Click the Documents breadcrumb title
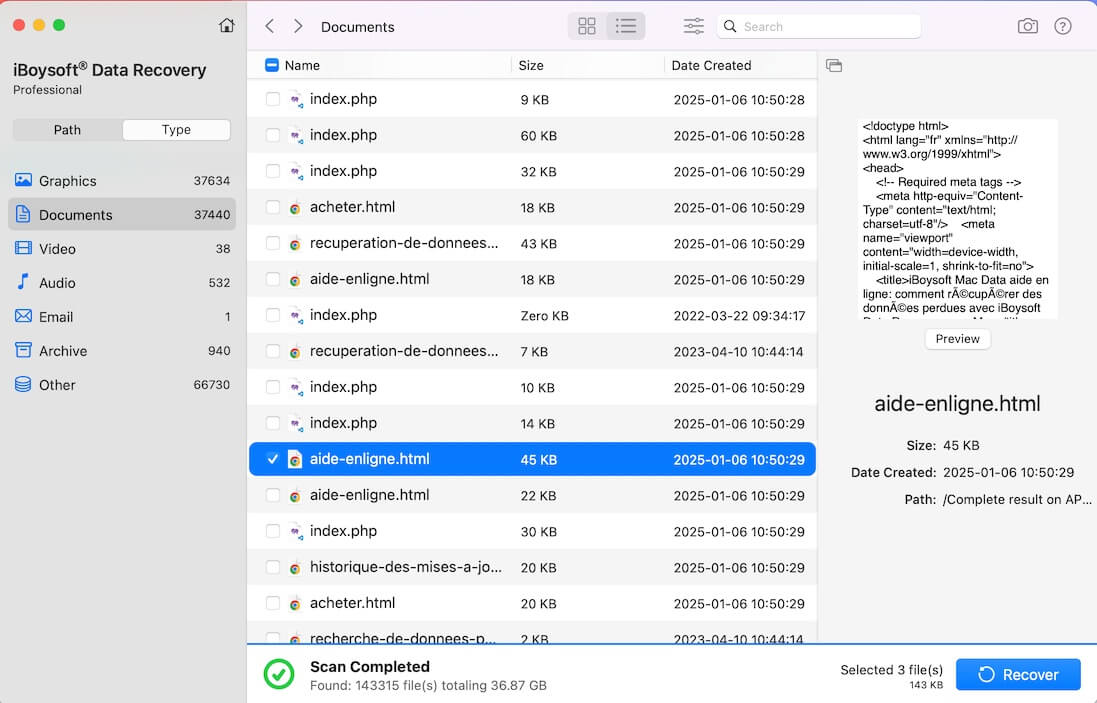This screenshot has width=1097, height=703. [x=358, y=27]
